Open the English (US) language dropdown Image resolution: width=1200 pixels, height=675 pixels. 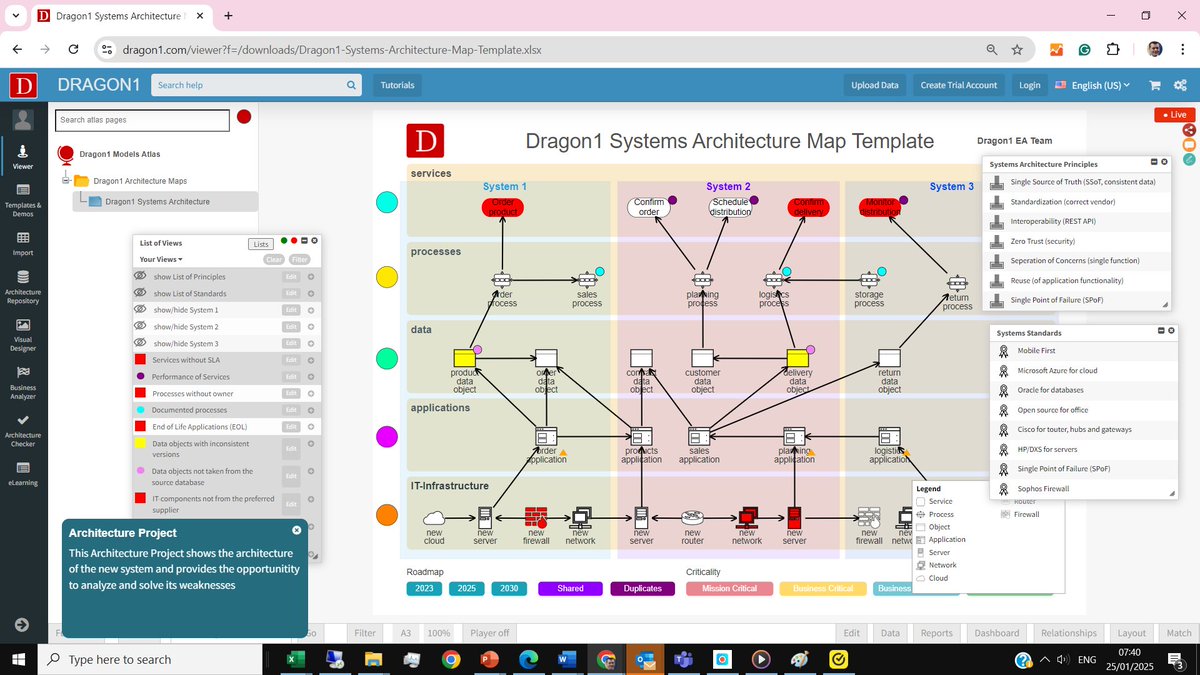pos(1096,85)
